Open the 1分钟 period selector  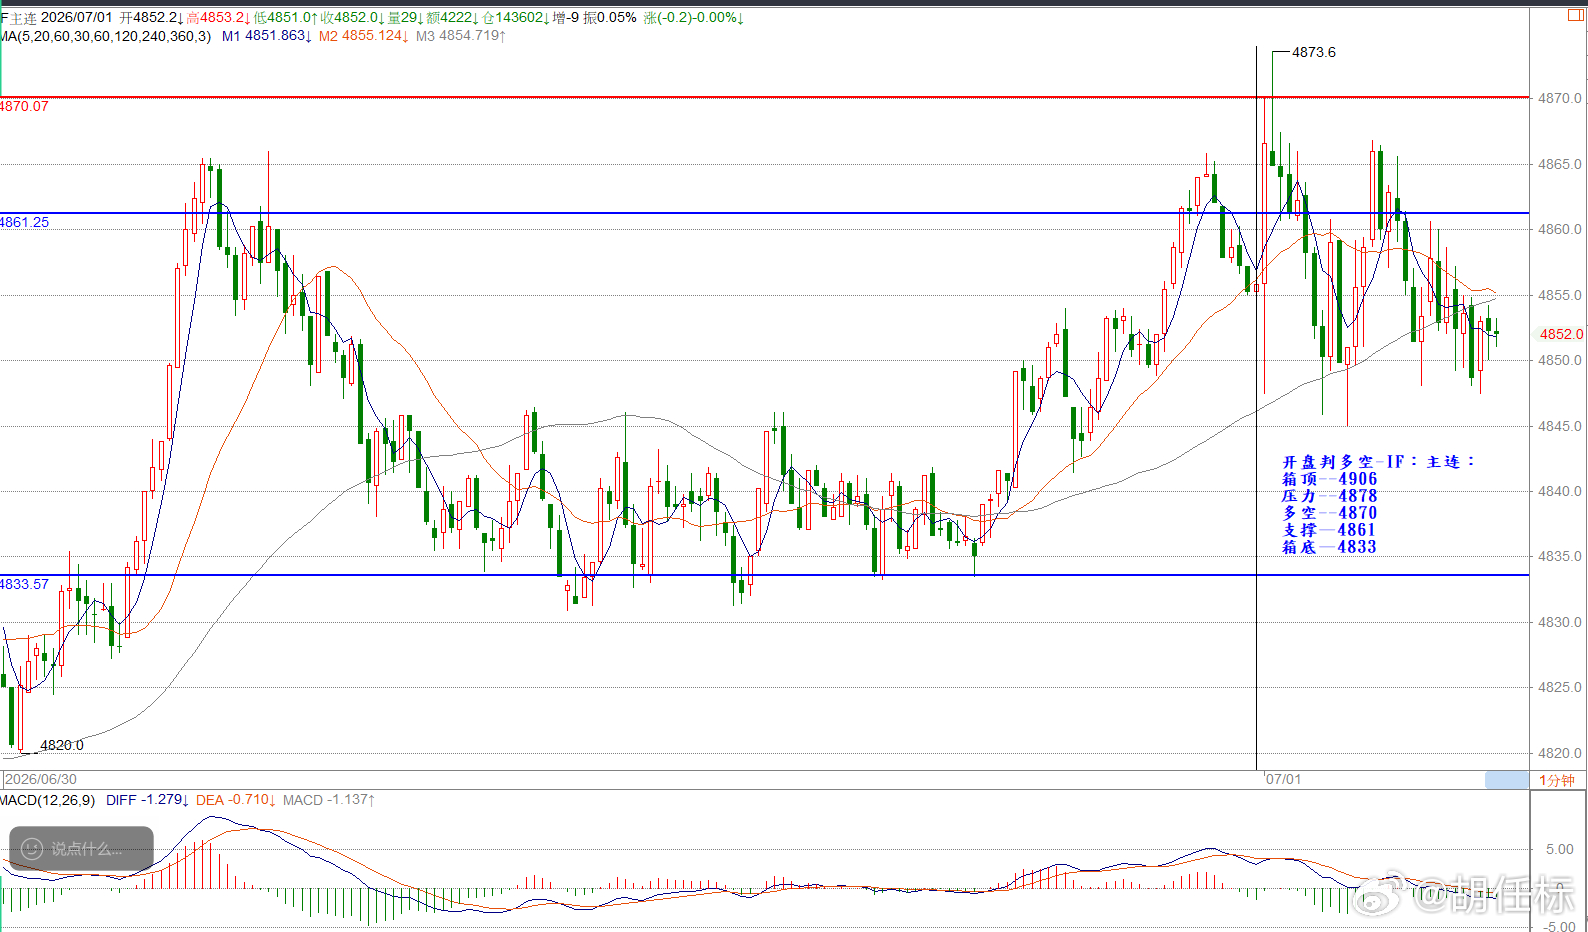click(x=1556, y=780)
